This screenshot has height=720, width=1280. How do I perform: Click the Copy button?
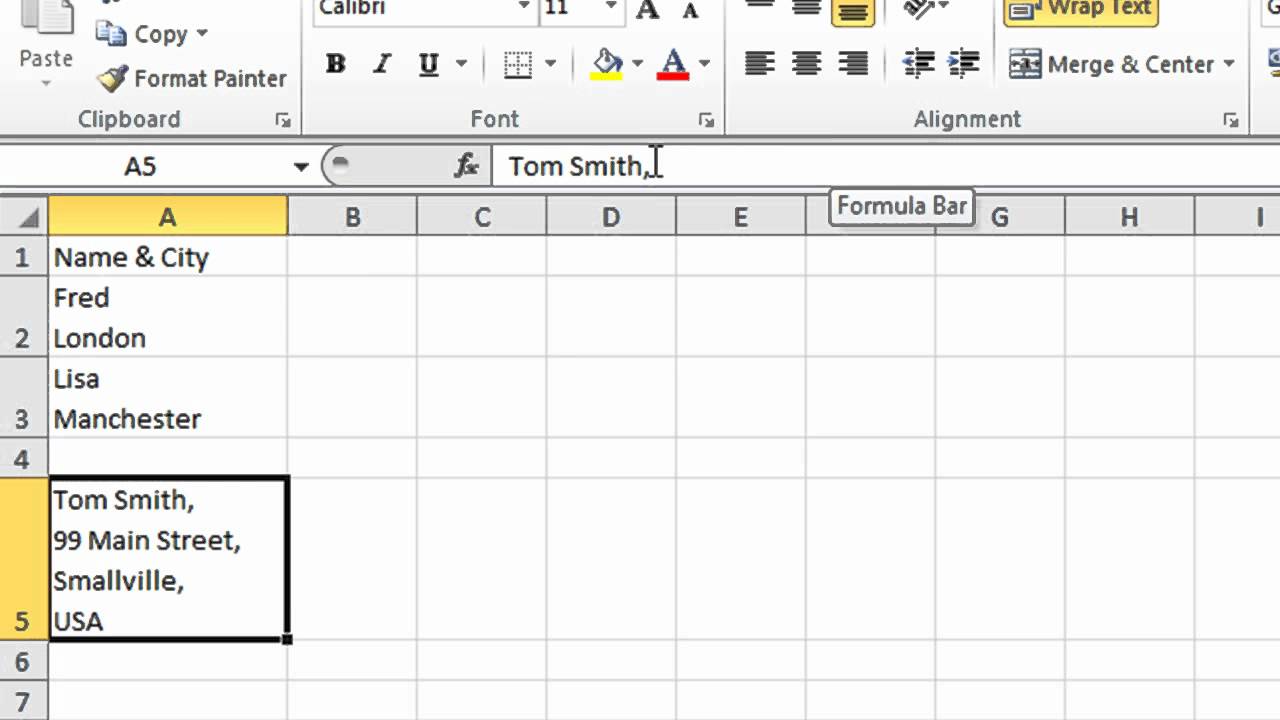pos(142,34)
